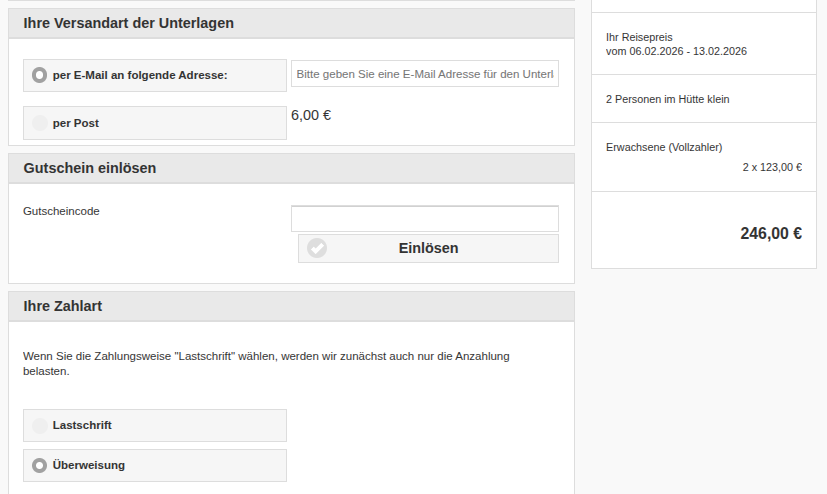Click the Erwachsene (Vollzahler) label
The width and height of the screenshot is (827, 494).
click(x=664, y=147)
